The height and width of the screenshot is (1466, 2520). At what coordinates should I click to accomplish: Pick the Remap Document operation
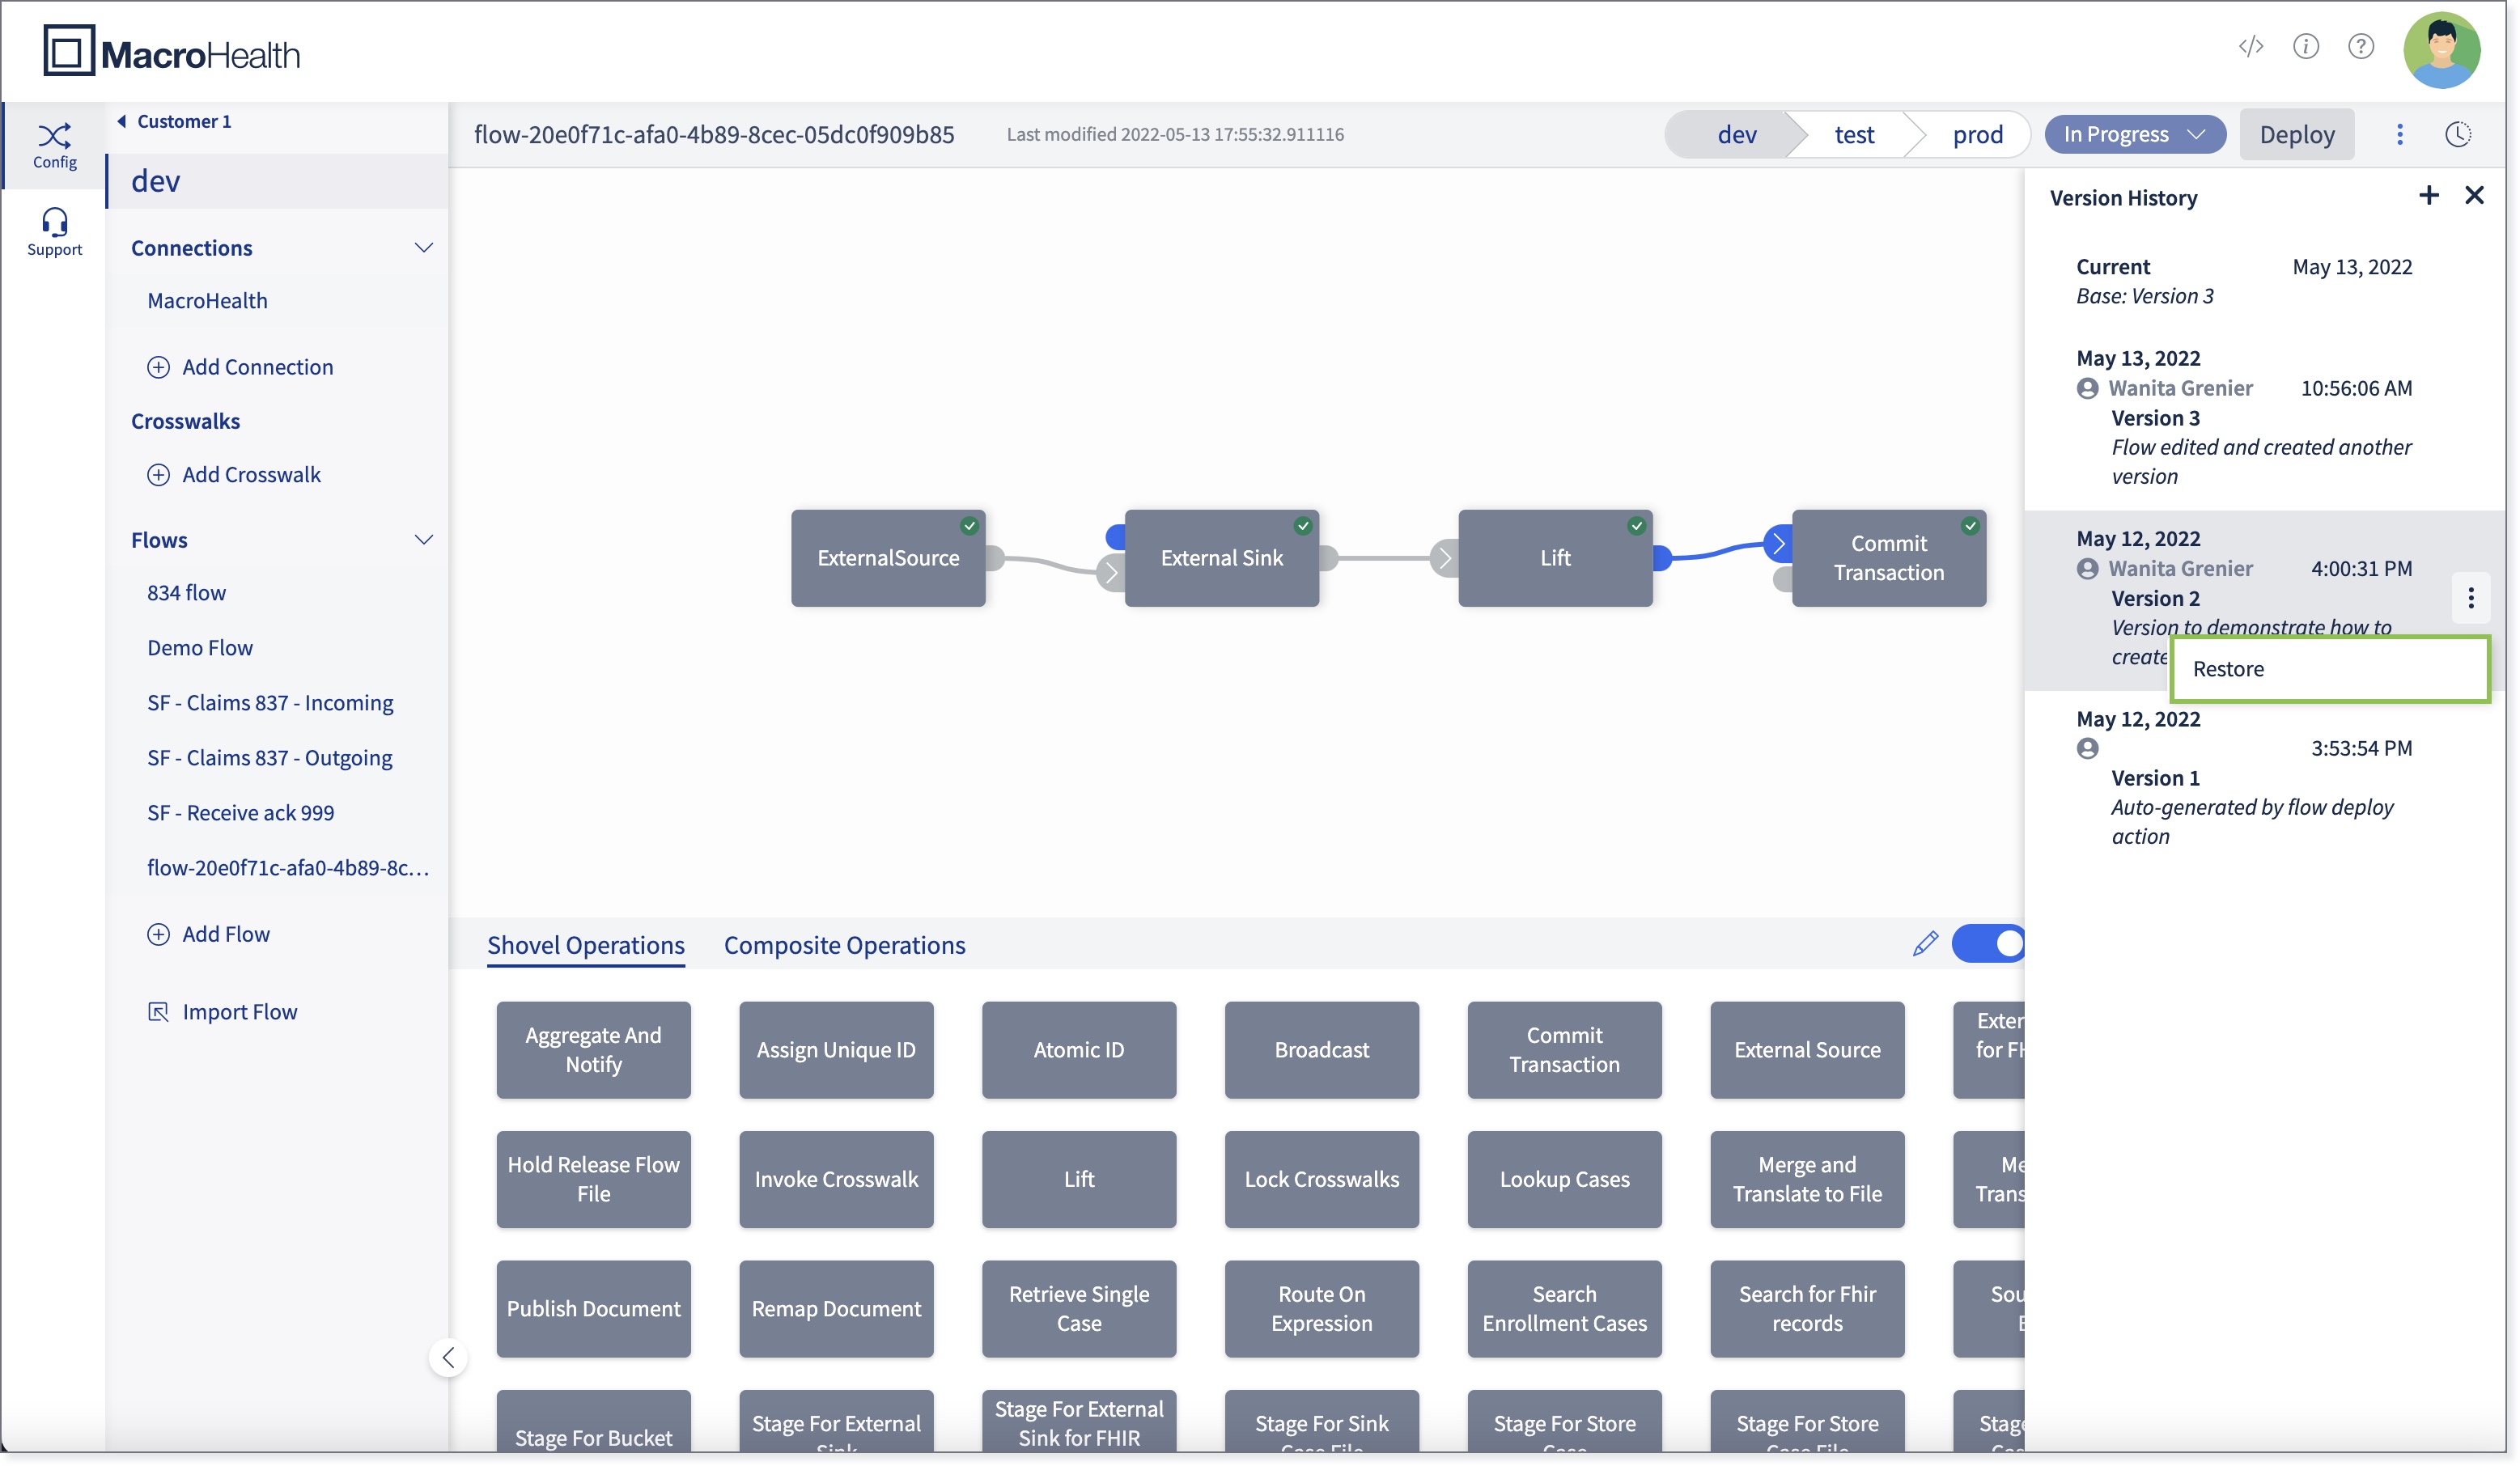tap(836, 1309)
